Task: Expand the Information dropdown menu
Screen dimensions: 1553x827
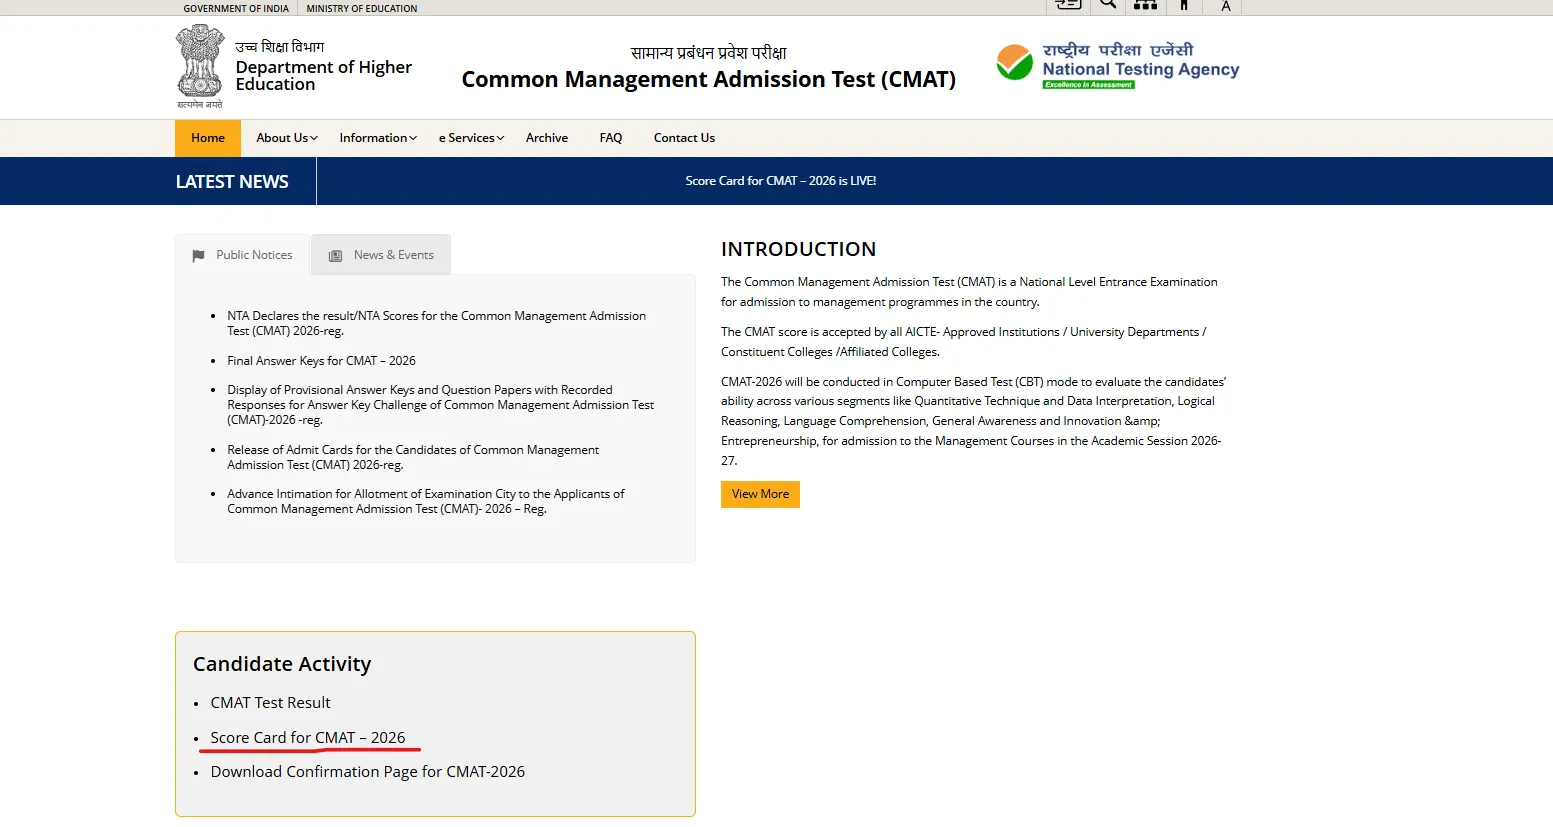Action: pos(378,138)
